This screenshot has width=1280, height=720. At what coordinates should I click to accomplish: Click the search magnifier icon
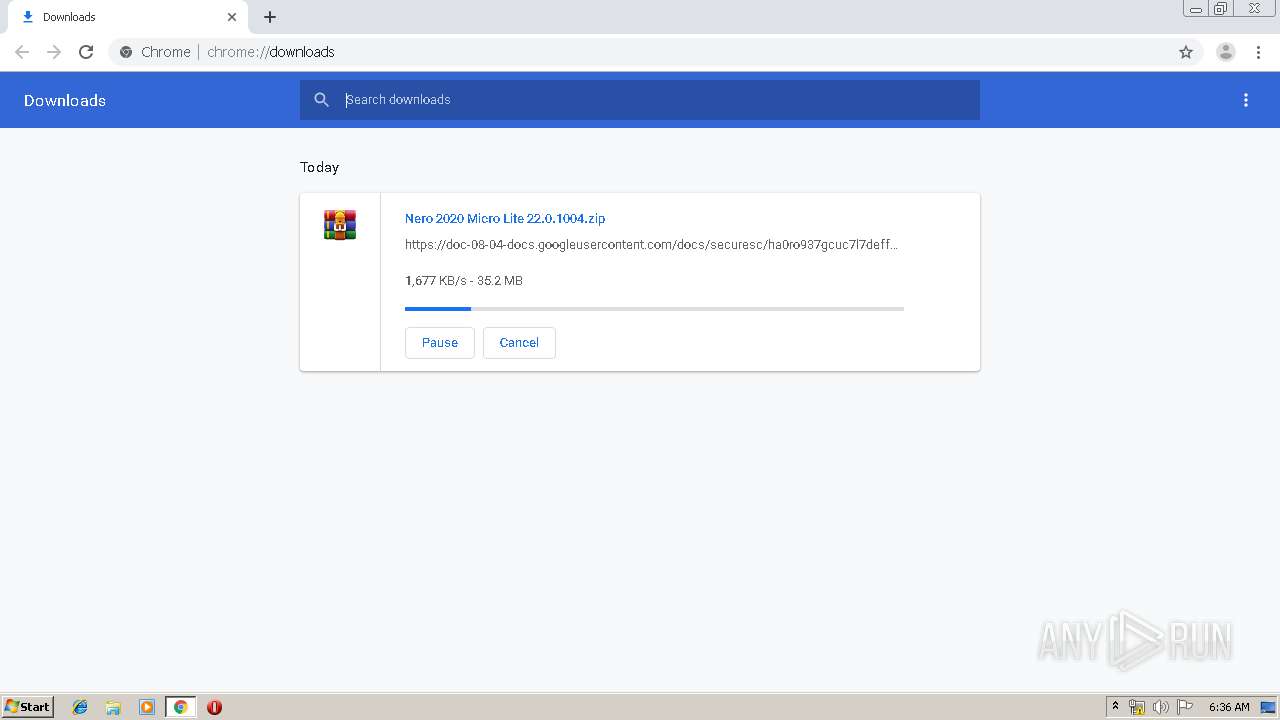[x=321, y=100]
